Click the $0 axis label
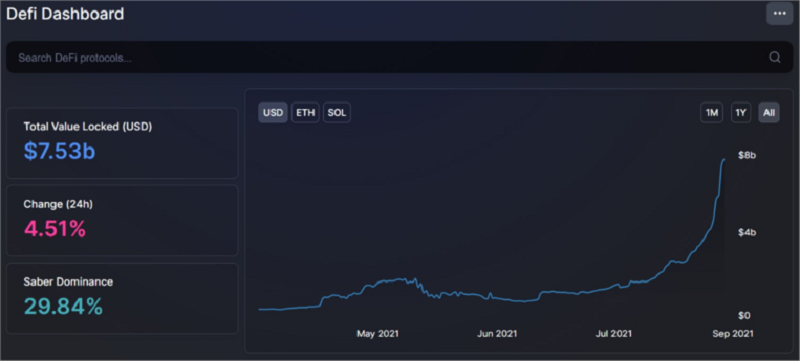Image resolution: width=800 pixels, height=361 pixels. point(744,316)
